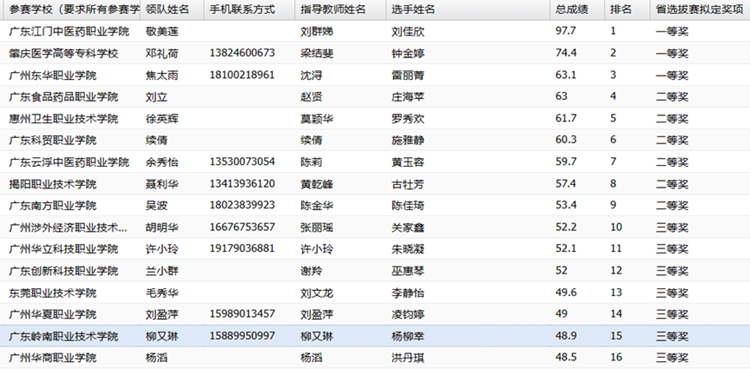This screenshot has width=750, height=369.
Task: Click instructor name 刘文龙
Action: (x=317, y=293)
